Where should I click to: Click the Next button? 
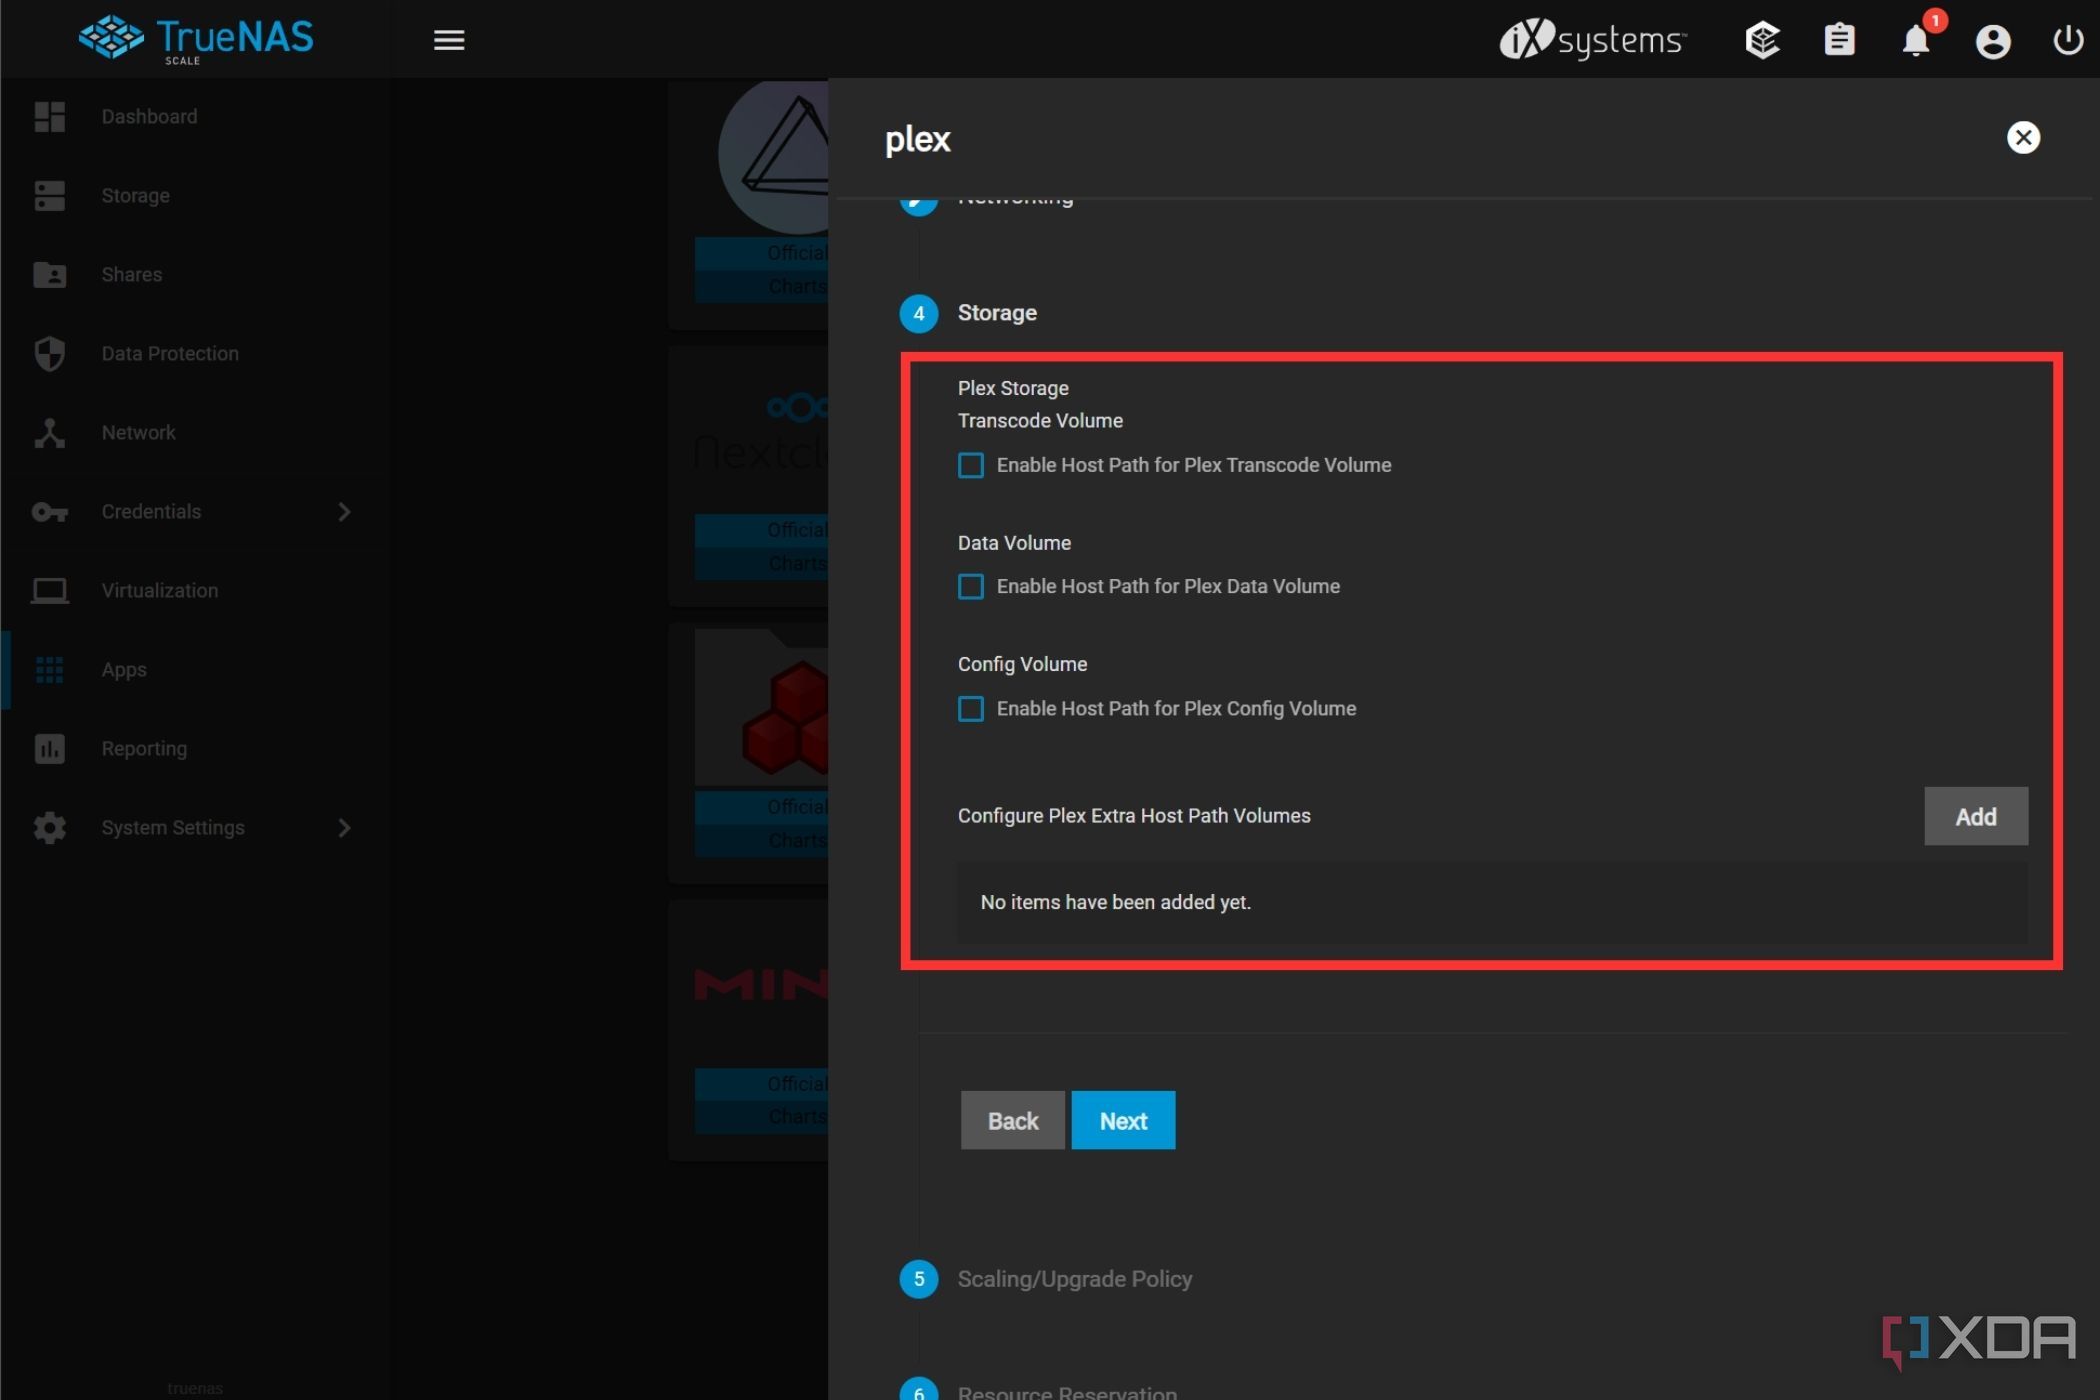point(1123,1120)
